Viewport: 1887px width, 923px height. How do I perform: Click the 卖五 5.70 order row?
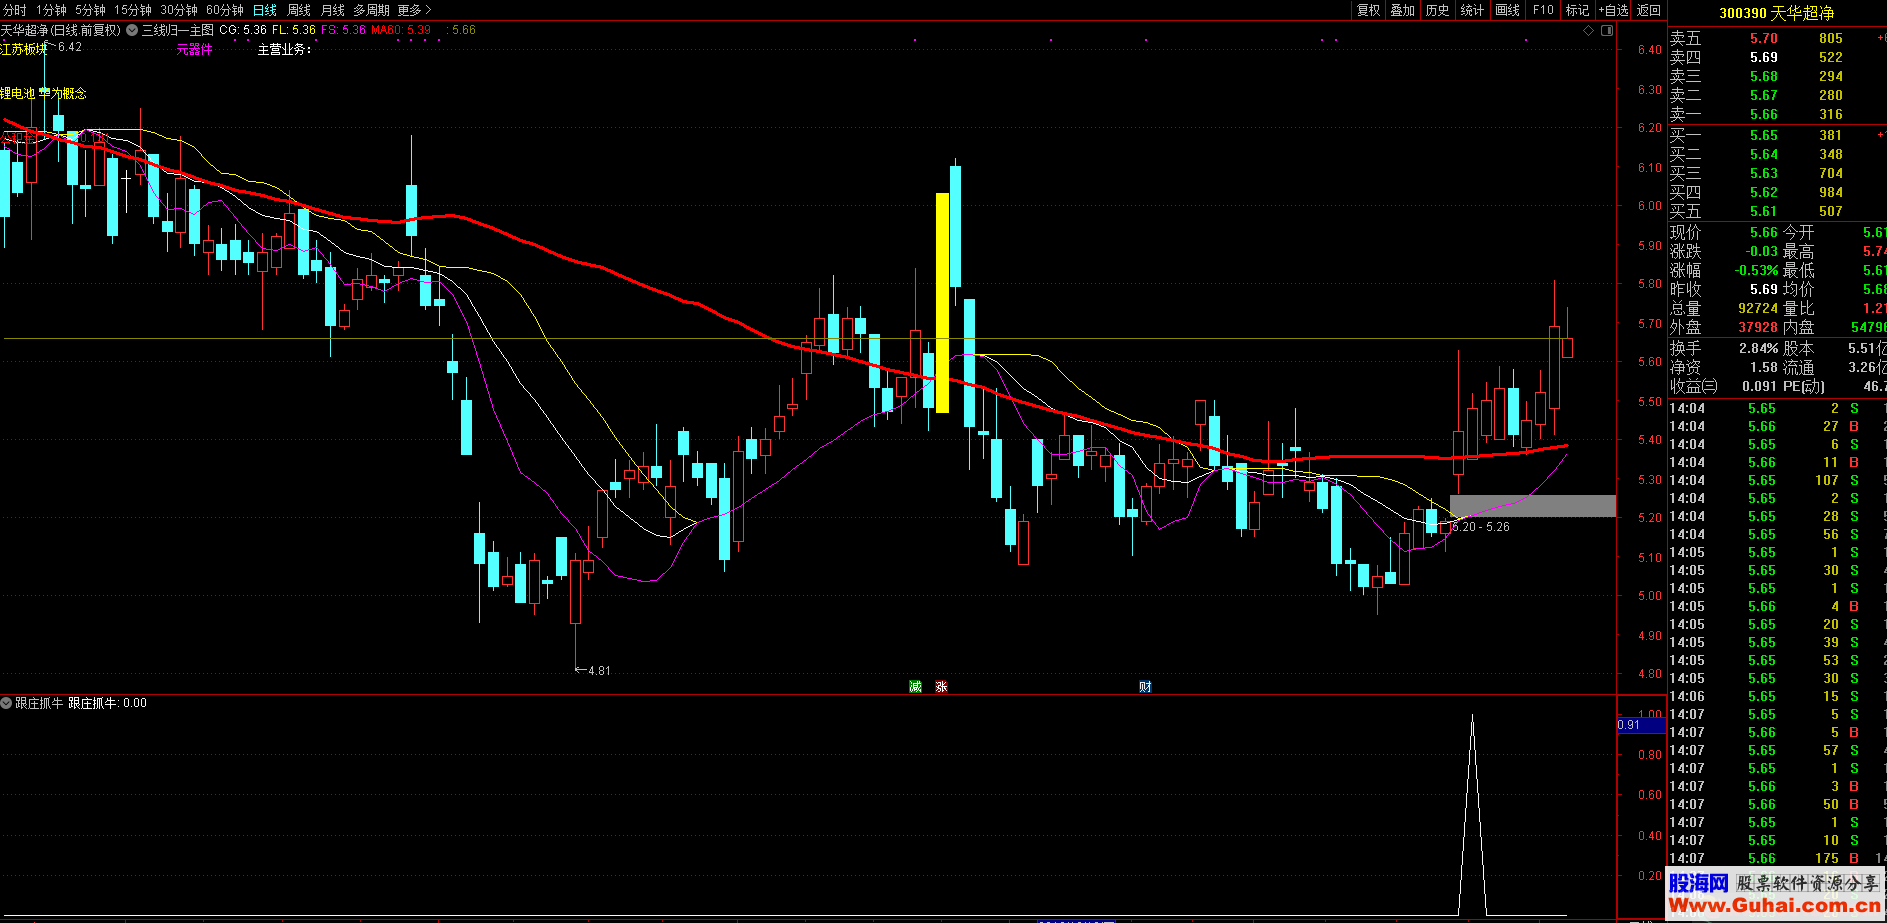(1776, 38)
